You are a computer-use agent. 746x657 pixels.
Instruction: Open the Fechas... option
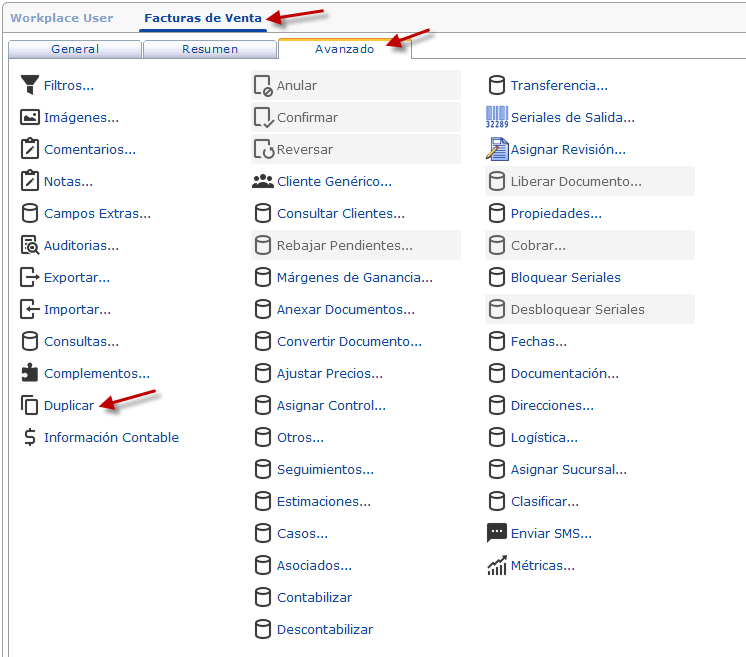click(539, 341)
